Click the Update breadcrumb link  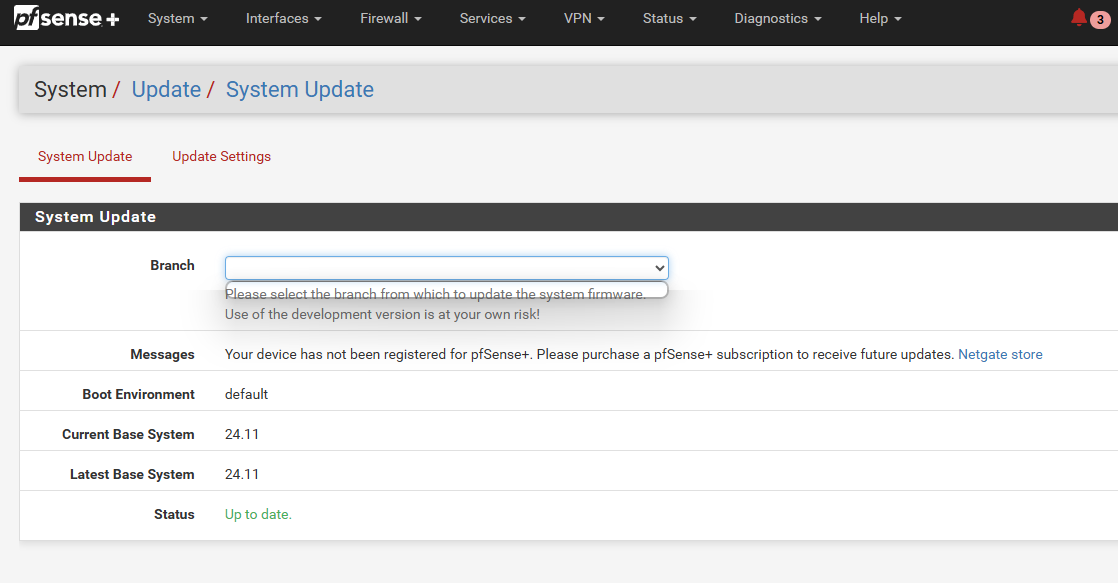[x=166, y=89]
